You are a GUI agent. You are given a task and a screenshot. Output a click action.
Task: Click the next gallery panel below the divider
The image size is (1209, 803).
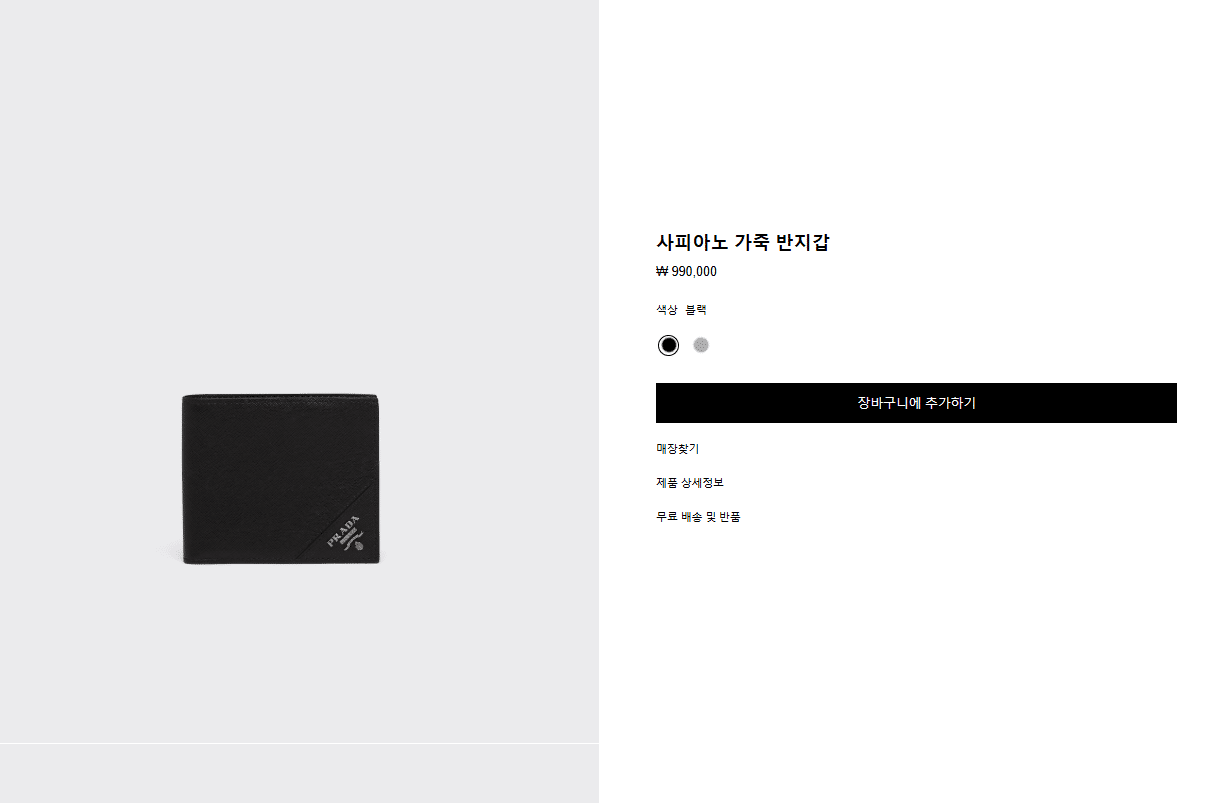tap(299, 774)
